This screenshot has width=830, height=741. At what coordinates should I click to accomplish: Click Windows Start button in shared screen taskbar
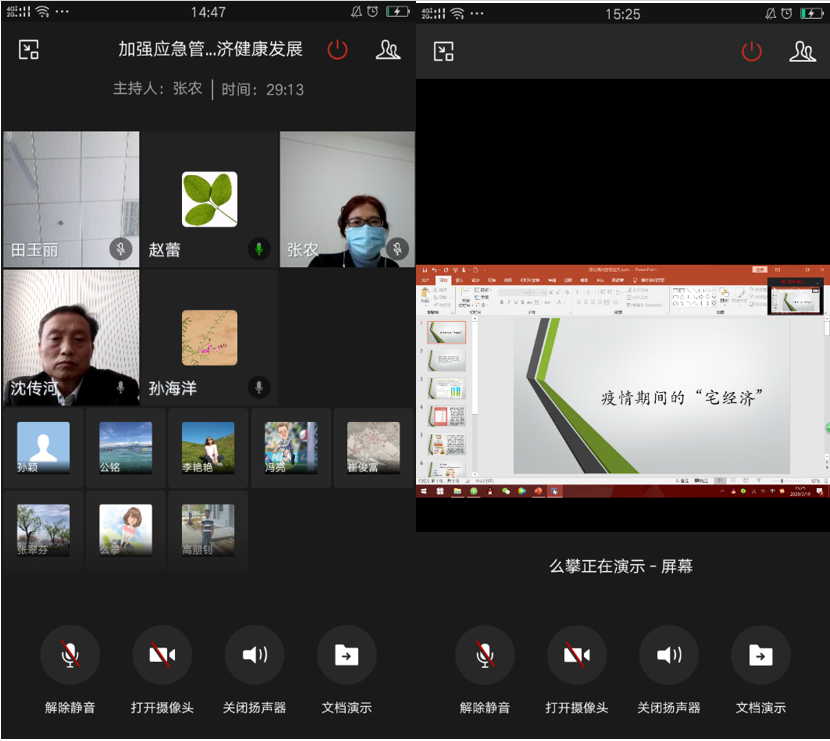tap(424, 492)
